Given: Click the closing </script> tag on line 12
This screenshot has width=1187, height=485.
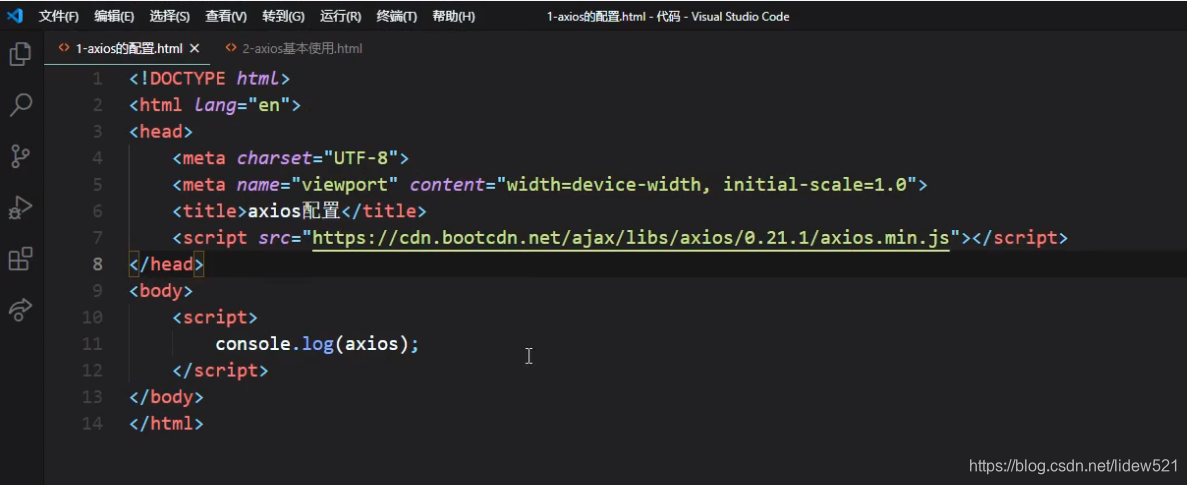Looking at the screenshot, I should (x=220, y=371).
